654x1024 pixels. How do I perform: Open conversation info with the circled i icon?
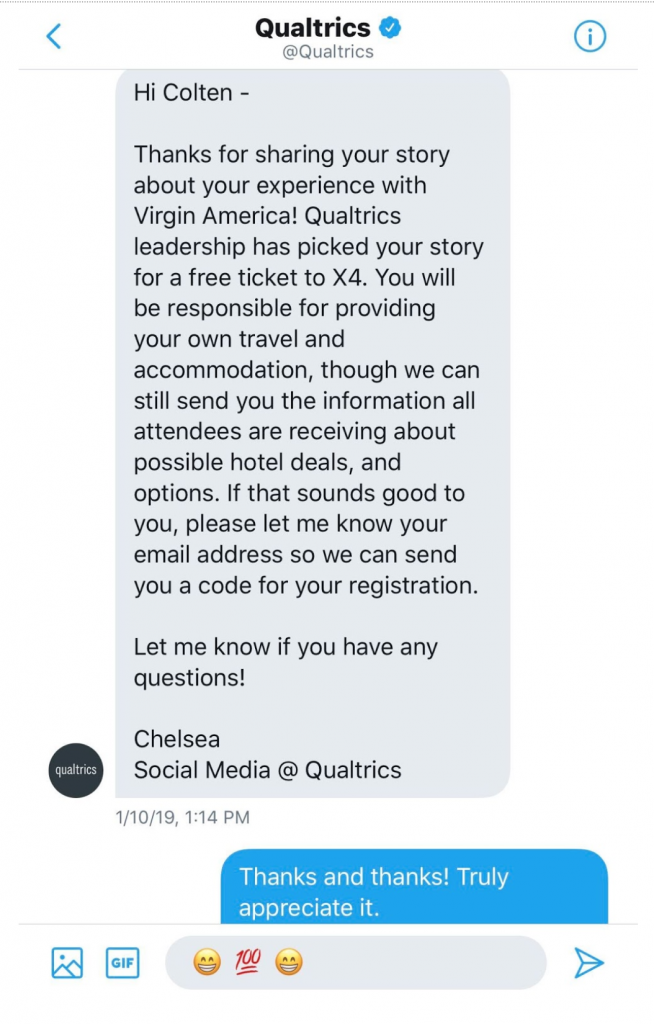(589, 37)
